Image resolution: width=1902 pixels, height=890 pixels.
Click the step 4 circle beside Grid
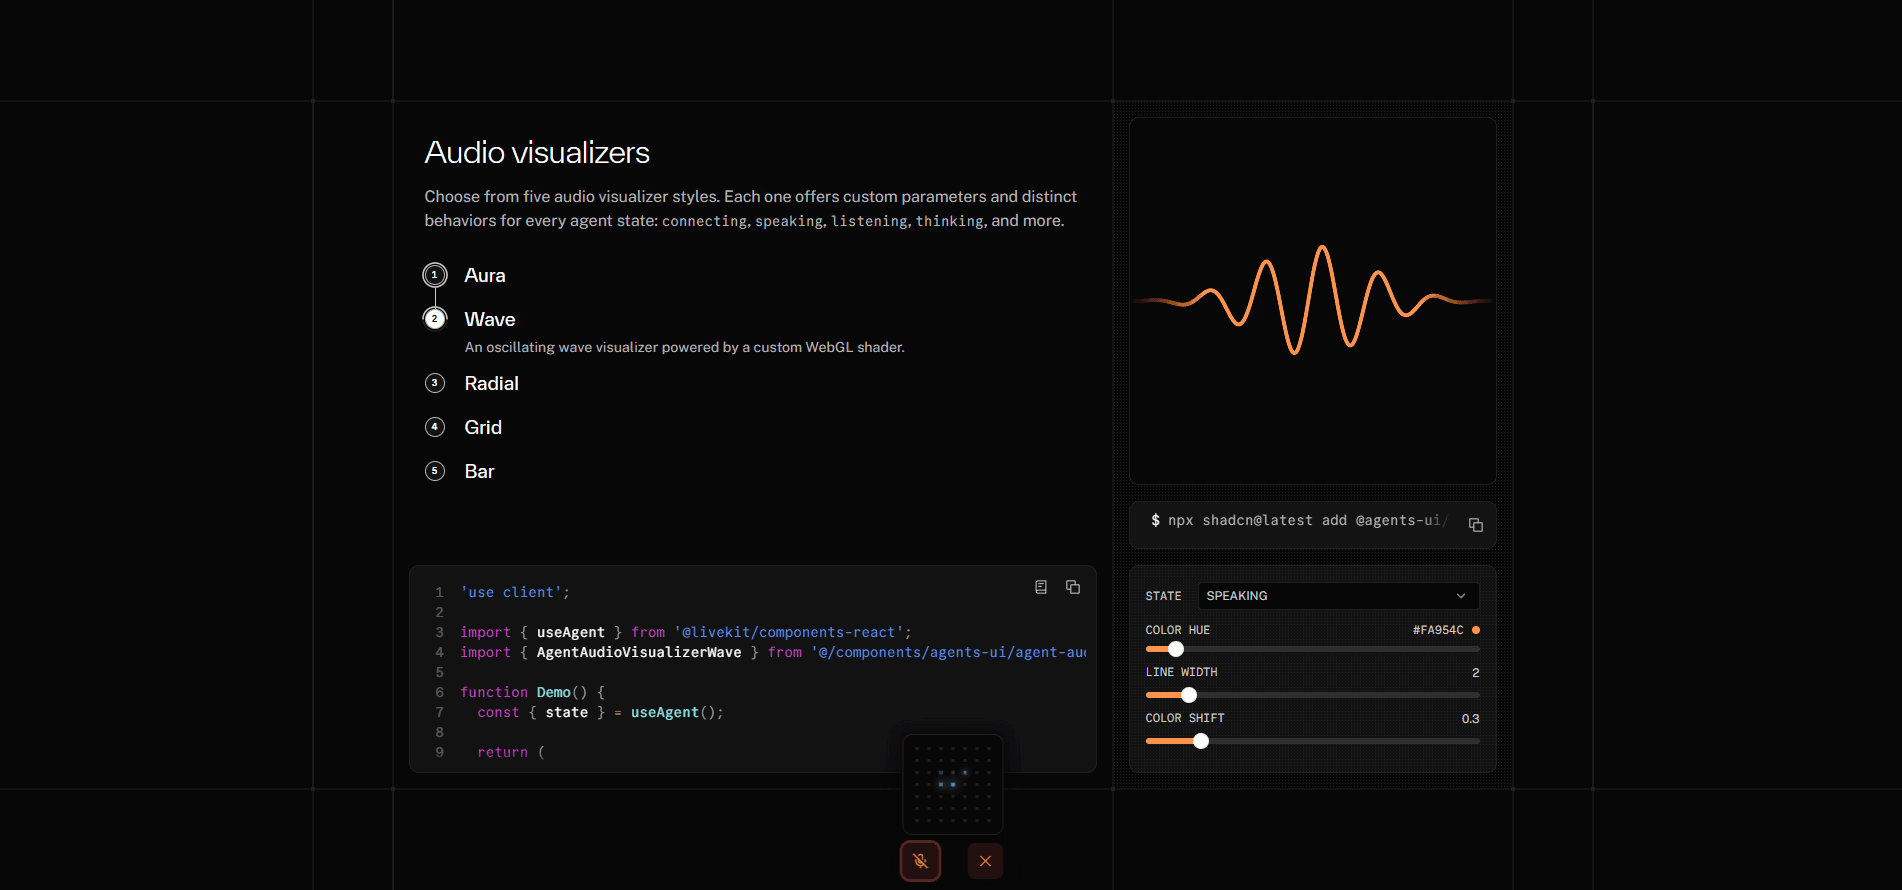point(435,427)
